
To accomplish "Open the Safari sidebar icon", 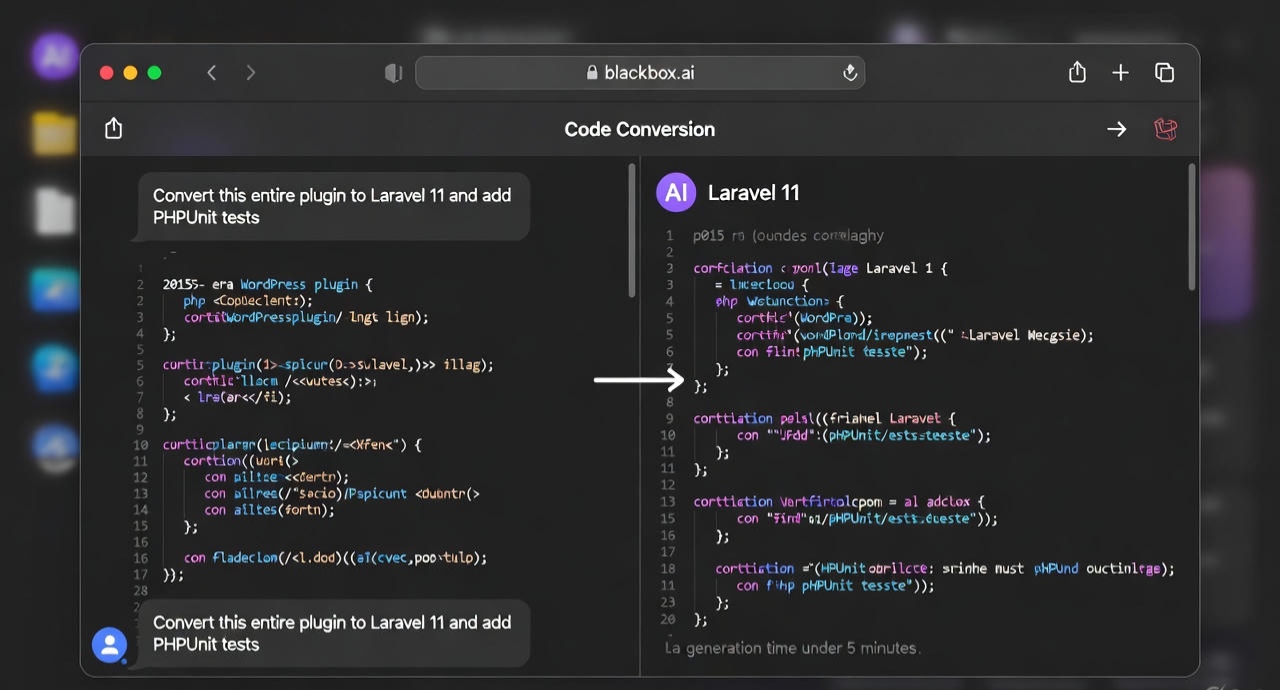I will tap(393, 72).
